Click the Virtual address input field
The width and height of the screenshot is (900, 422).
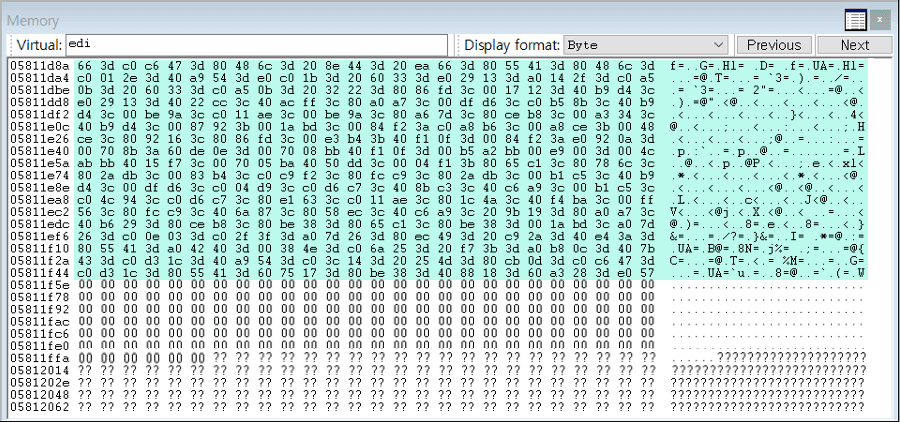[256, 45]
